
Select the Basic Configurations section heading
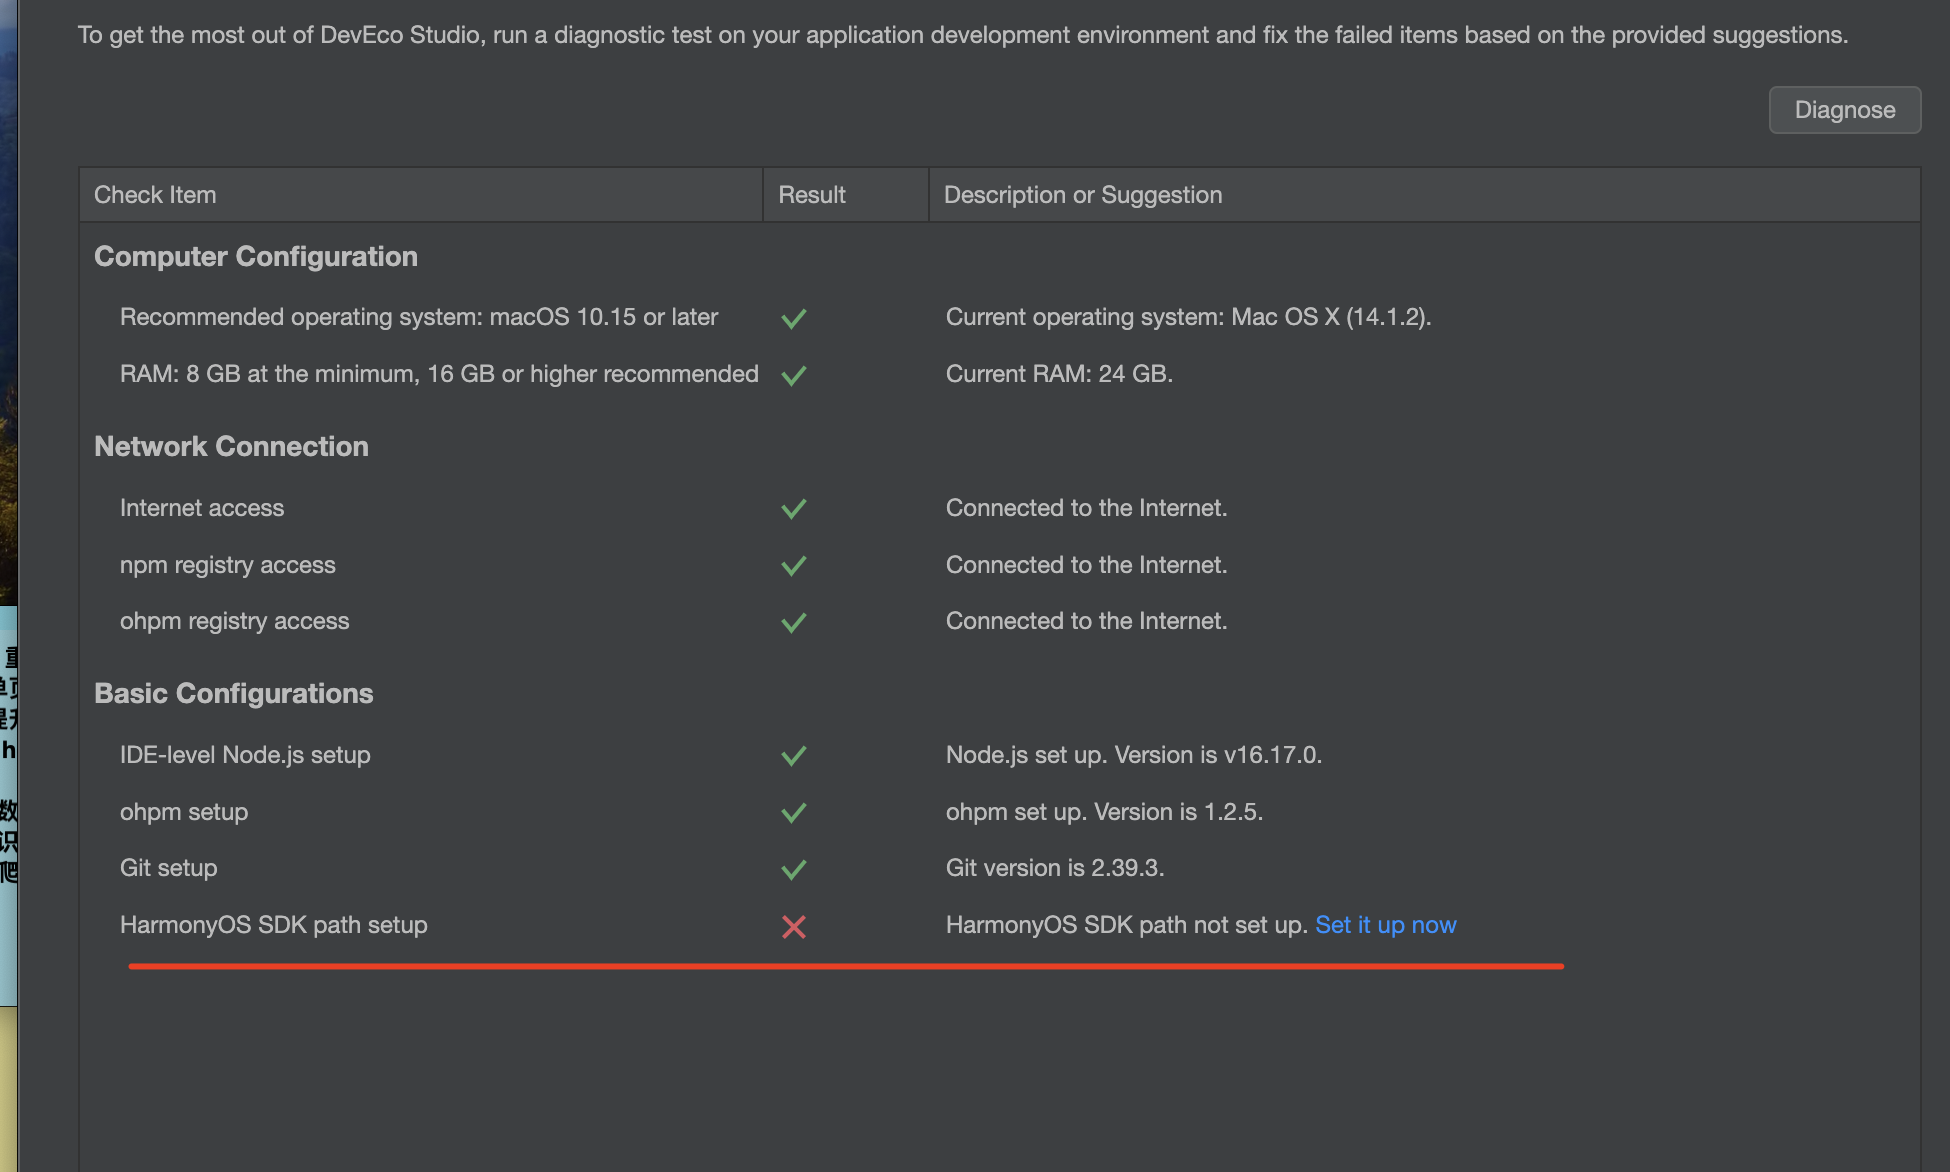coord(233,694)
